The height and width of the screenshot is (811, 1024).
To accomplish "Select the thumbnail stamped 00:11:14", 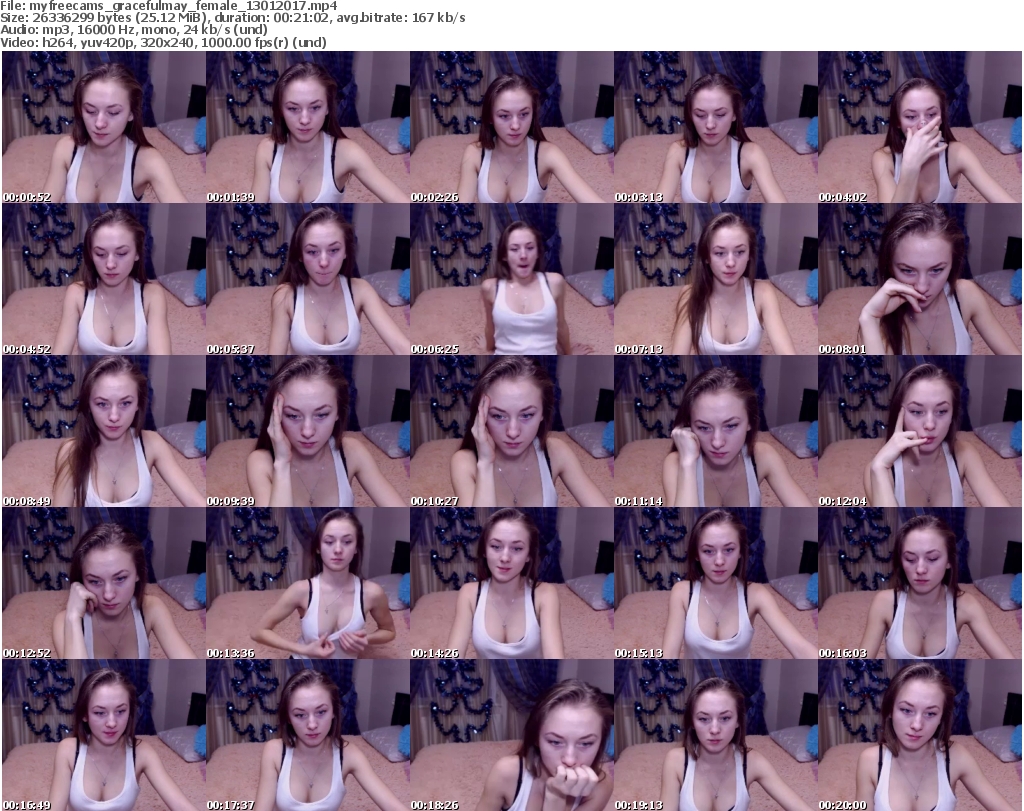I will click(716, 431).
